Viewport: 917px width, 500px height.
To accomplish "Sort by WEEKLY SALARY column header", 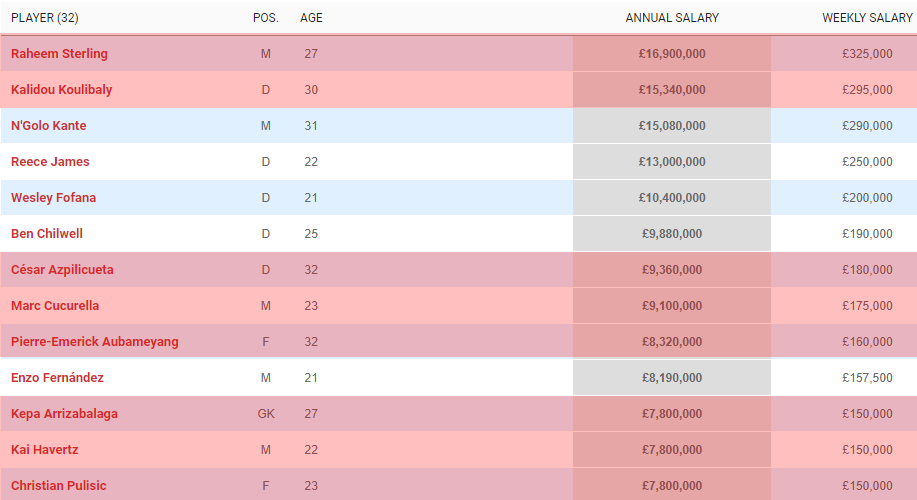I will point(867,18).
